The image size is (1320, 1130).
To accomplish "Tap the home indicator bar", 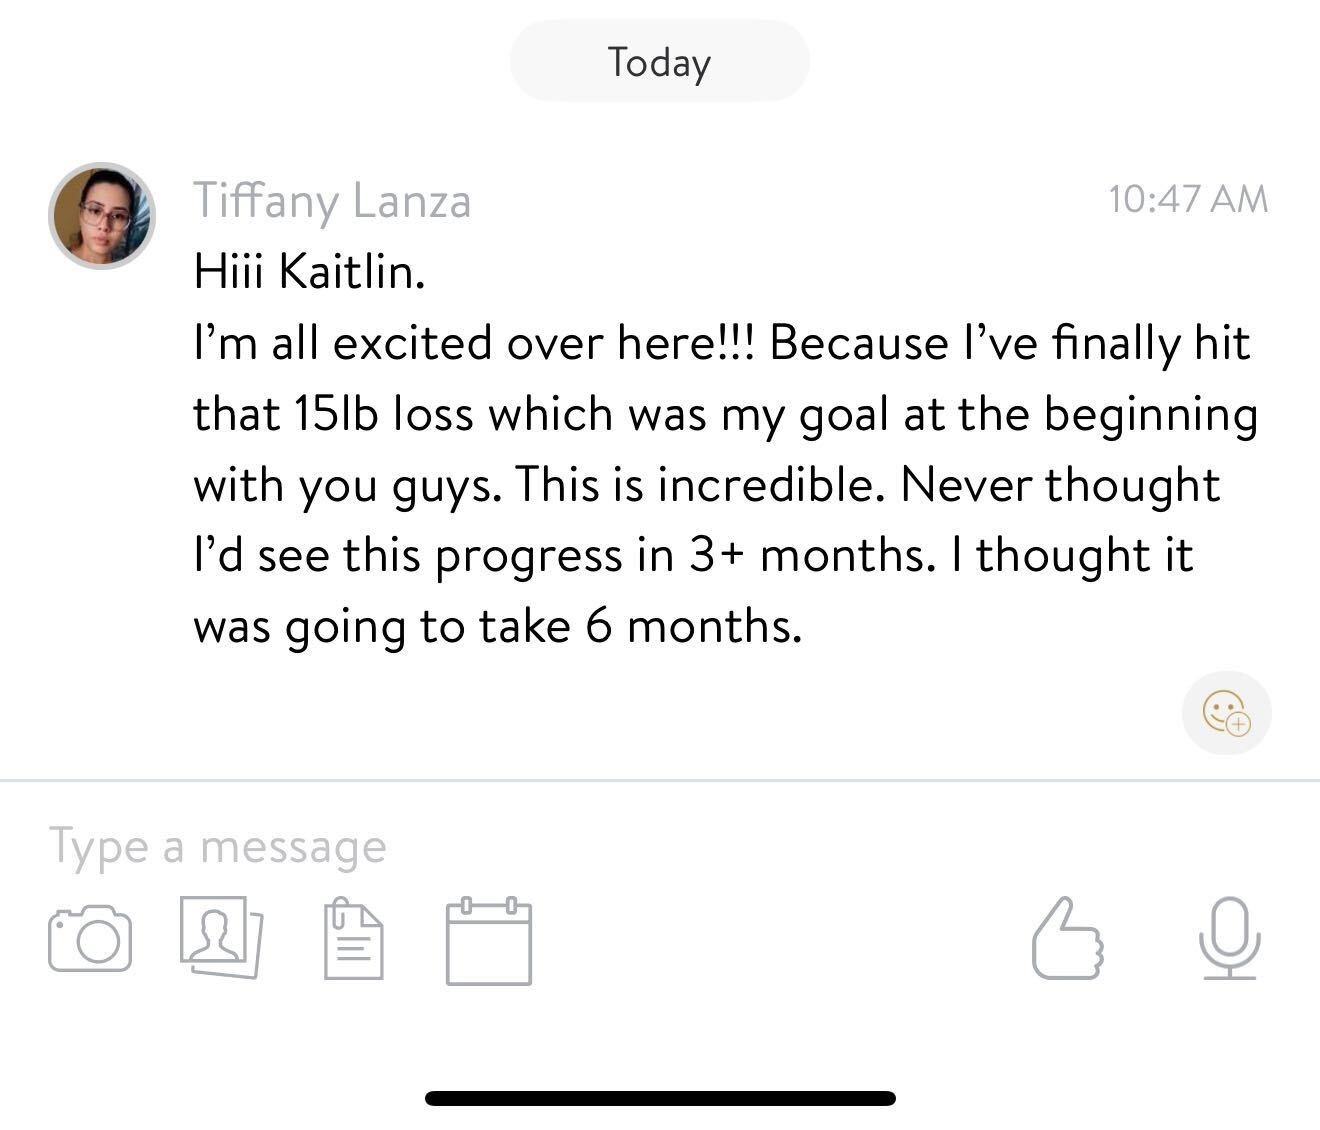I will pyautogui.click(x=660, y=1098).
